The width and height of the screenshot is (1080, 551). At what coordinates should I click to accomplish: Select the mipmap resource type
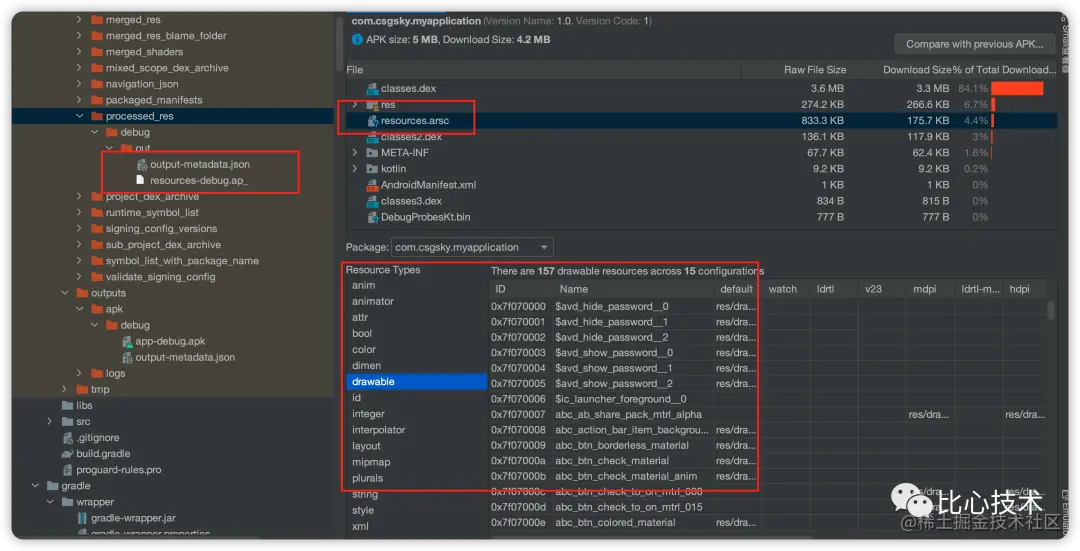tap(371, 462)
